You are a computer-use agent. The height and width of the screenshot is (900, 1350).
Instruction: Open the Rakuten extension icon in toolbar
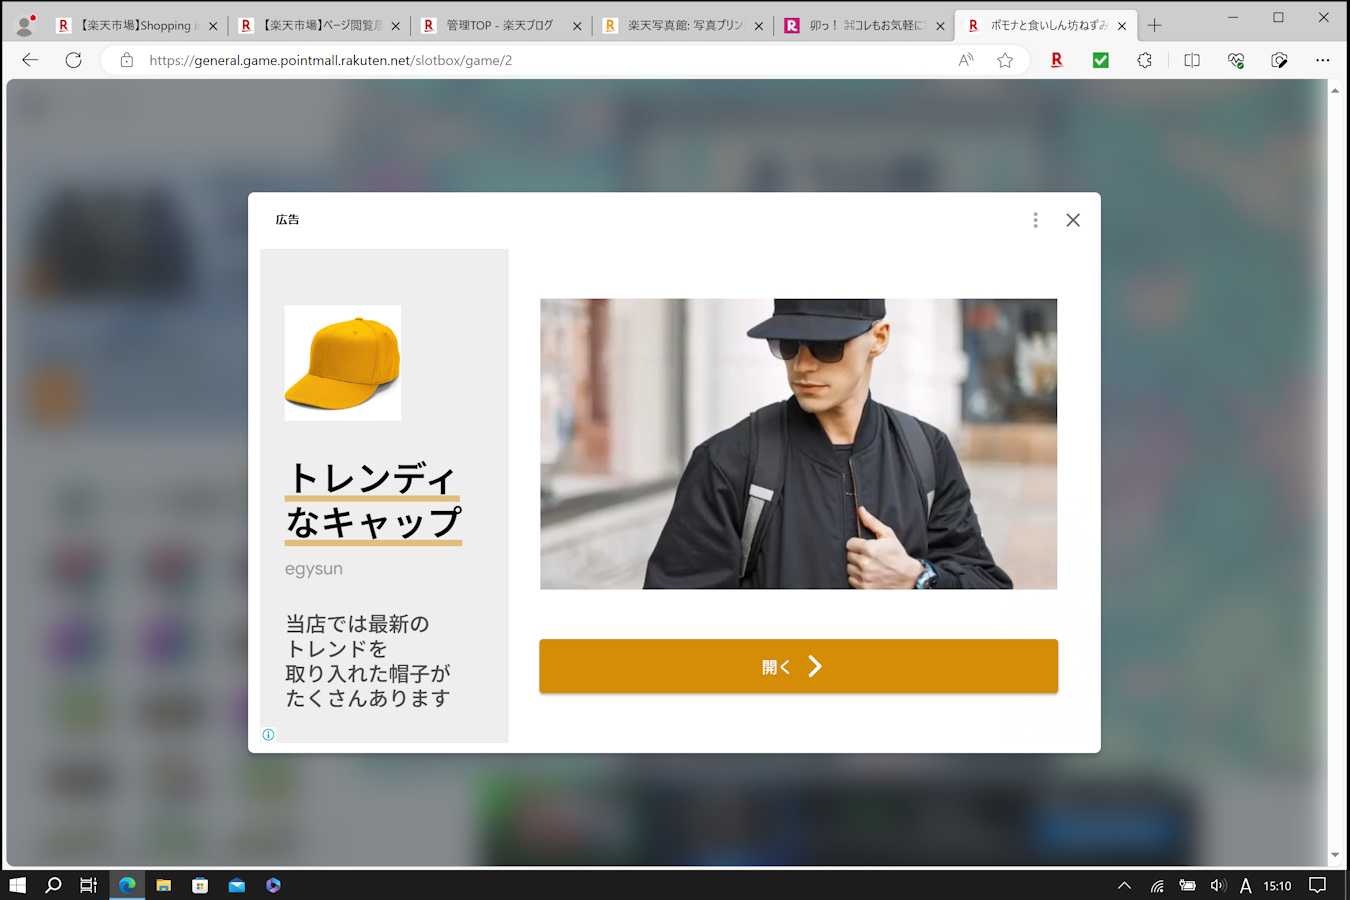click(x=1056, y=60)
